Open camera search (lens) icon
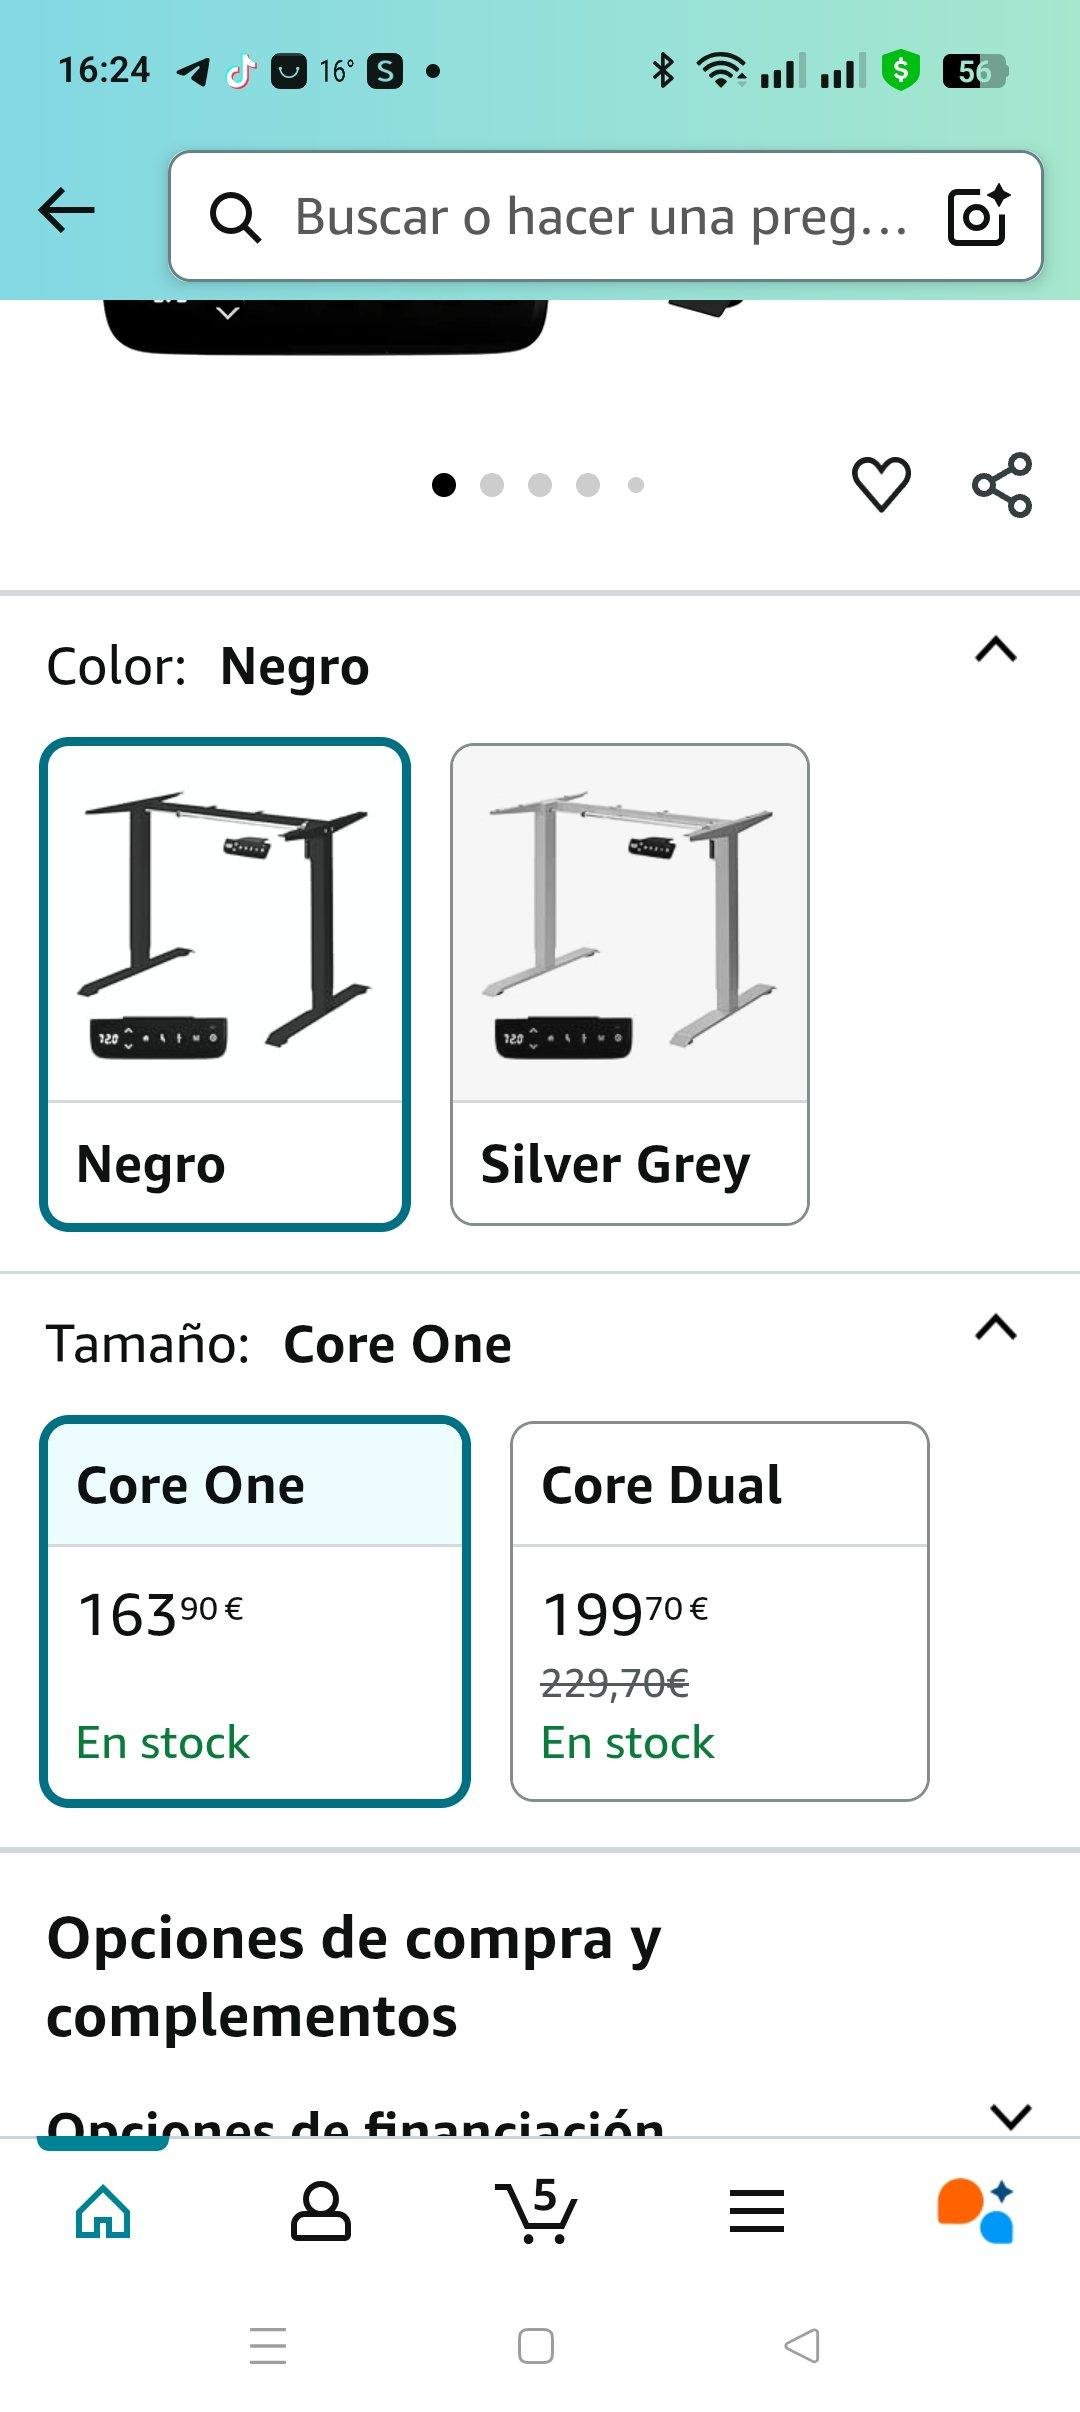This screenshot has width=1080, height=2412. (x=978, y=215)
